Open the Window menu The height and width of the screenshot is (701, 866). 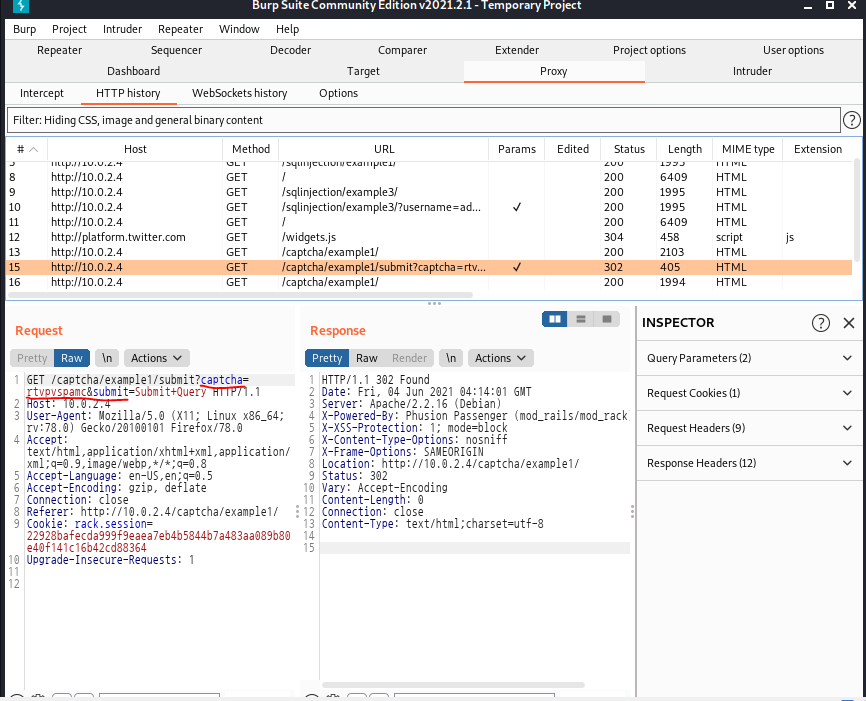239,29
